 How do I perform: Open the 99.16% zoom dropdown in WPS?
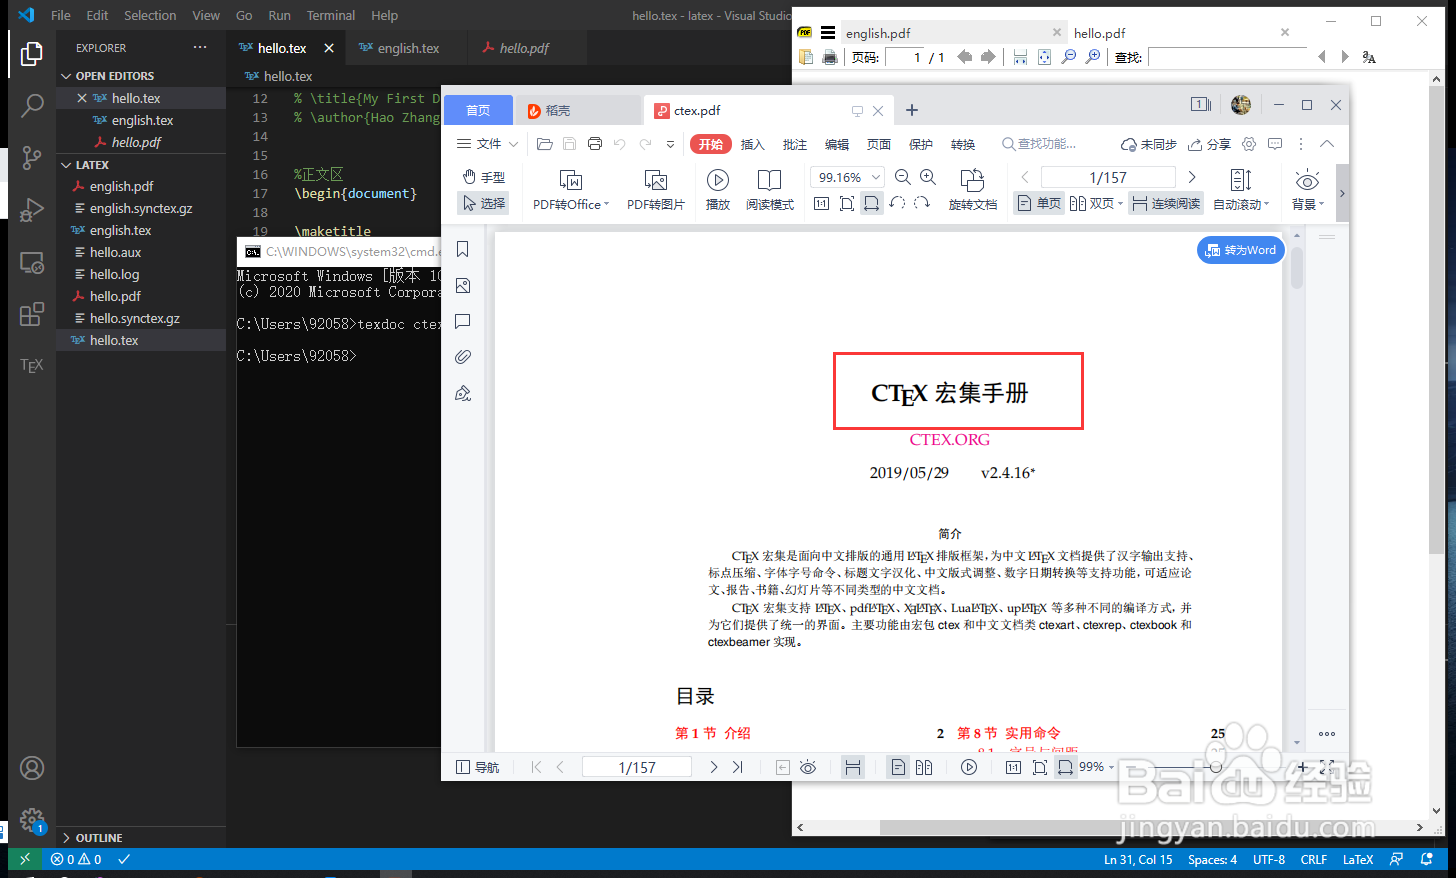coord(876,177)
